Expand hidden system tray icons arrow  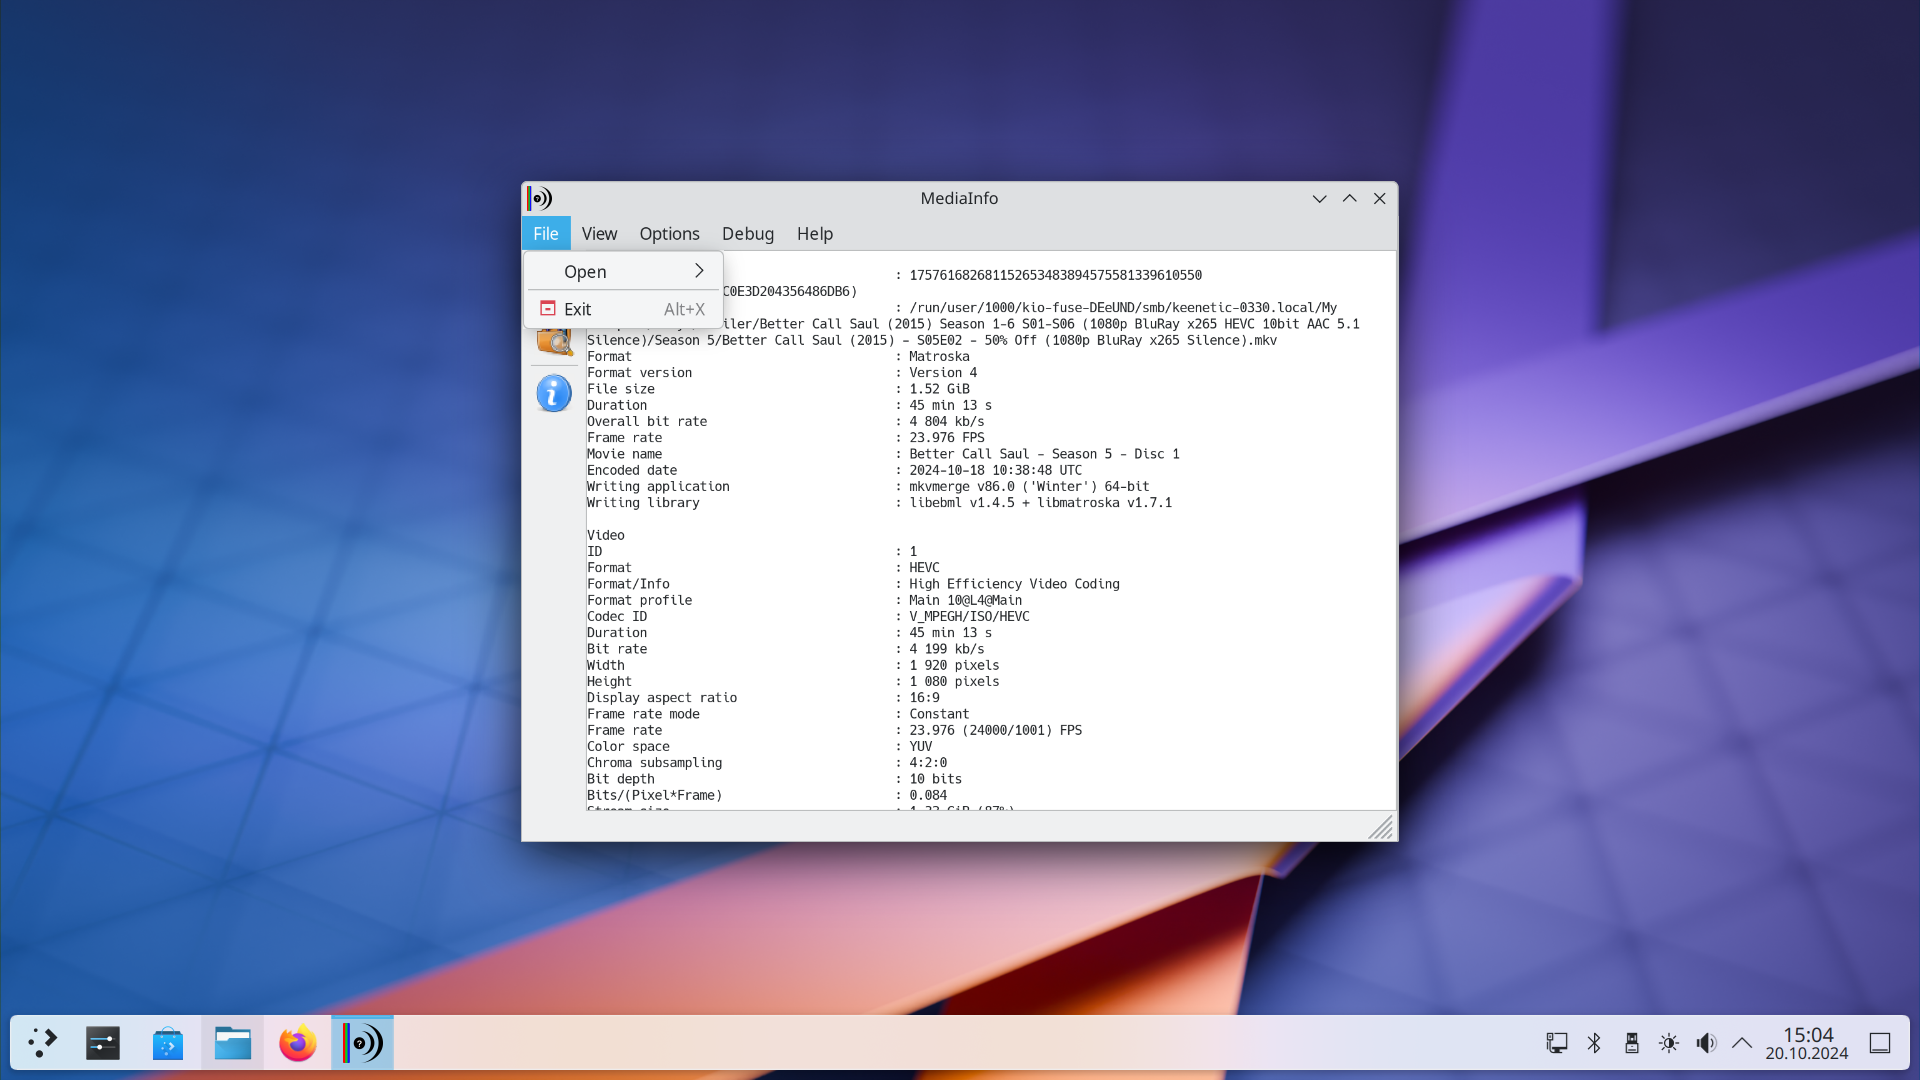point(1741,1043)
